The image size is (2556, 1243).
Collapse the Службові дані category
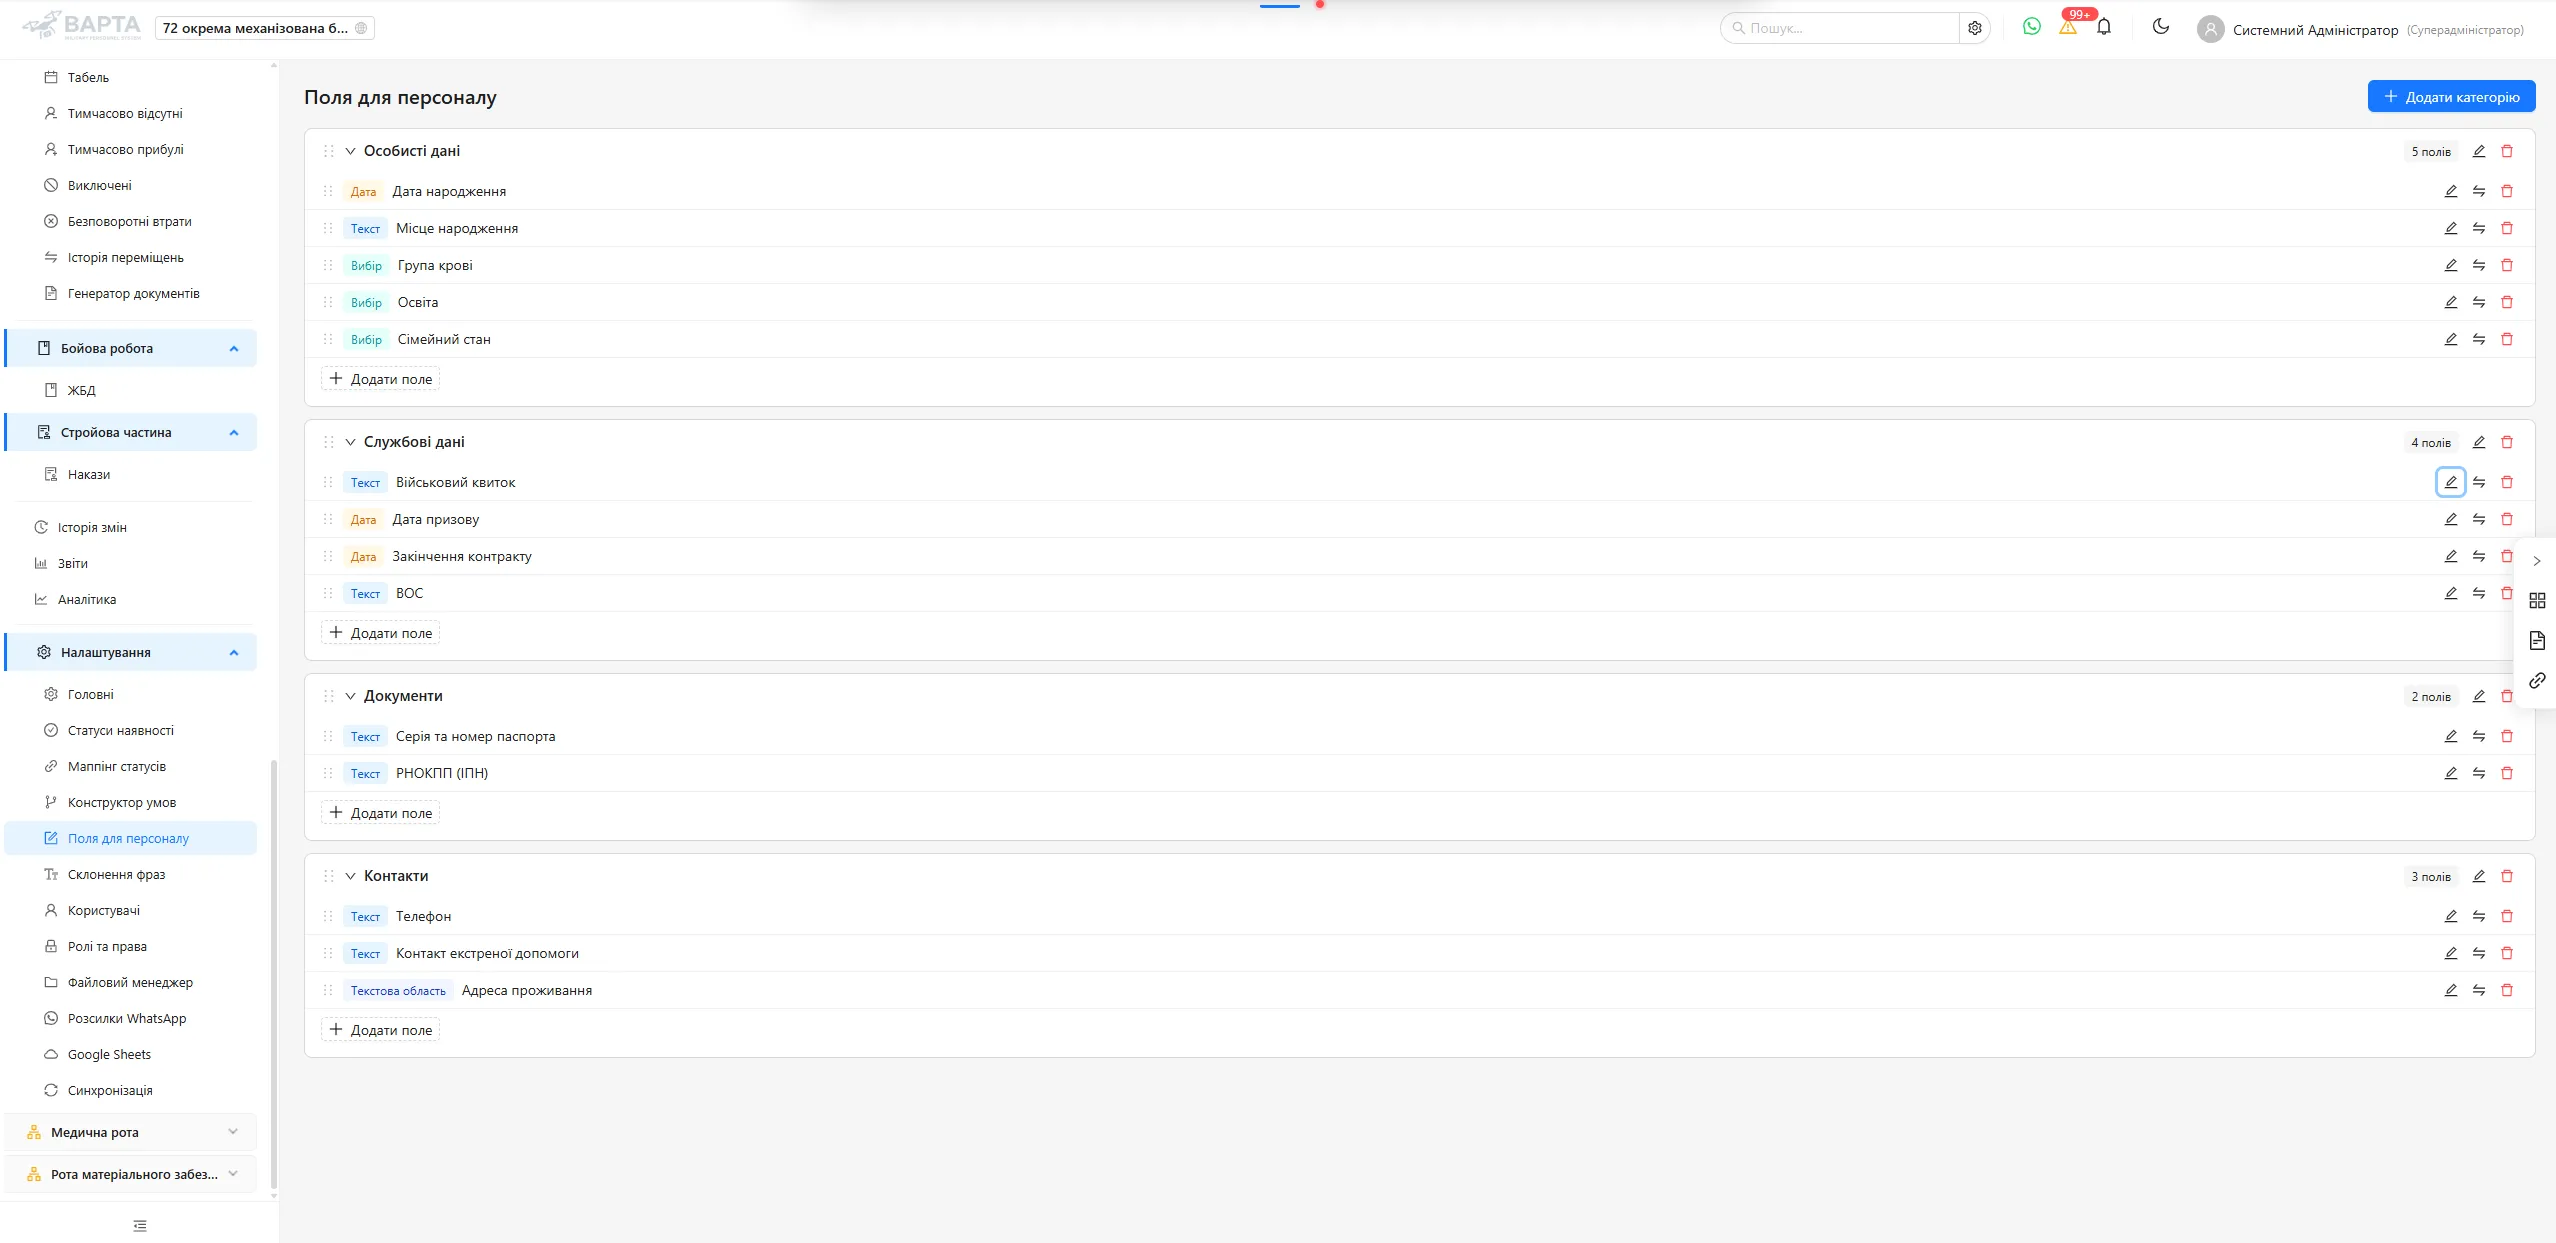coord(351,442)
